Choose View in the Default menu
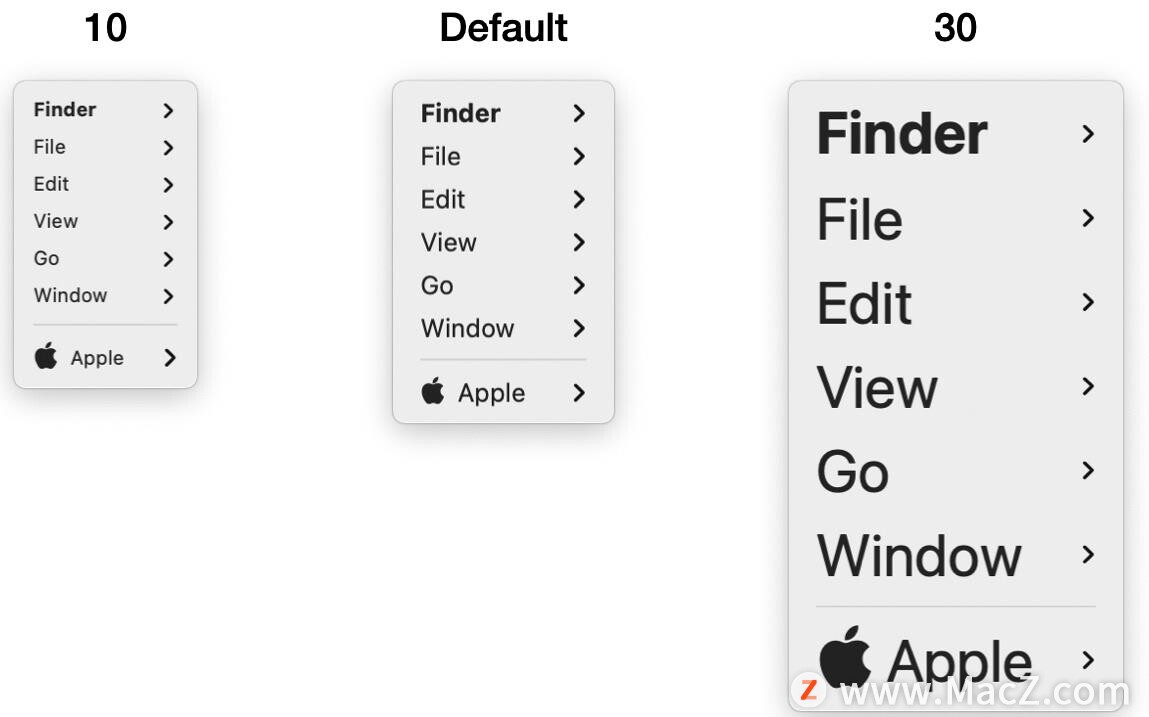The image size is (1149, 717). (x=448, y=242)
